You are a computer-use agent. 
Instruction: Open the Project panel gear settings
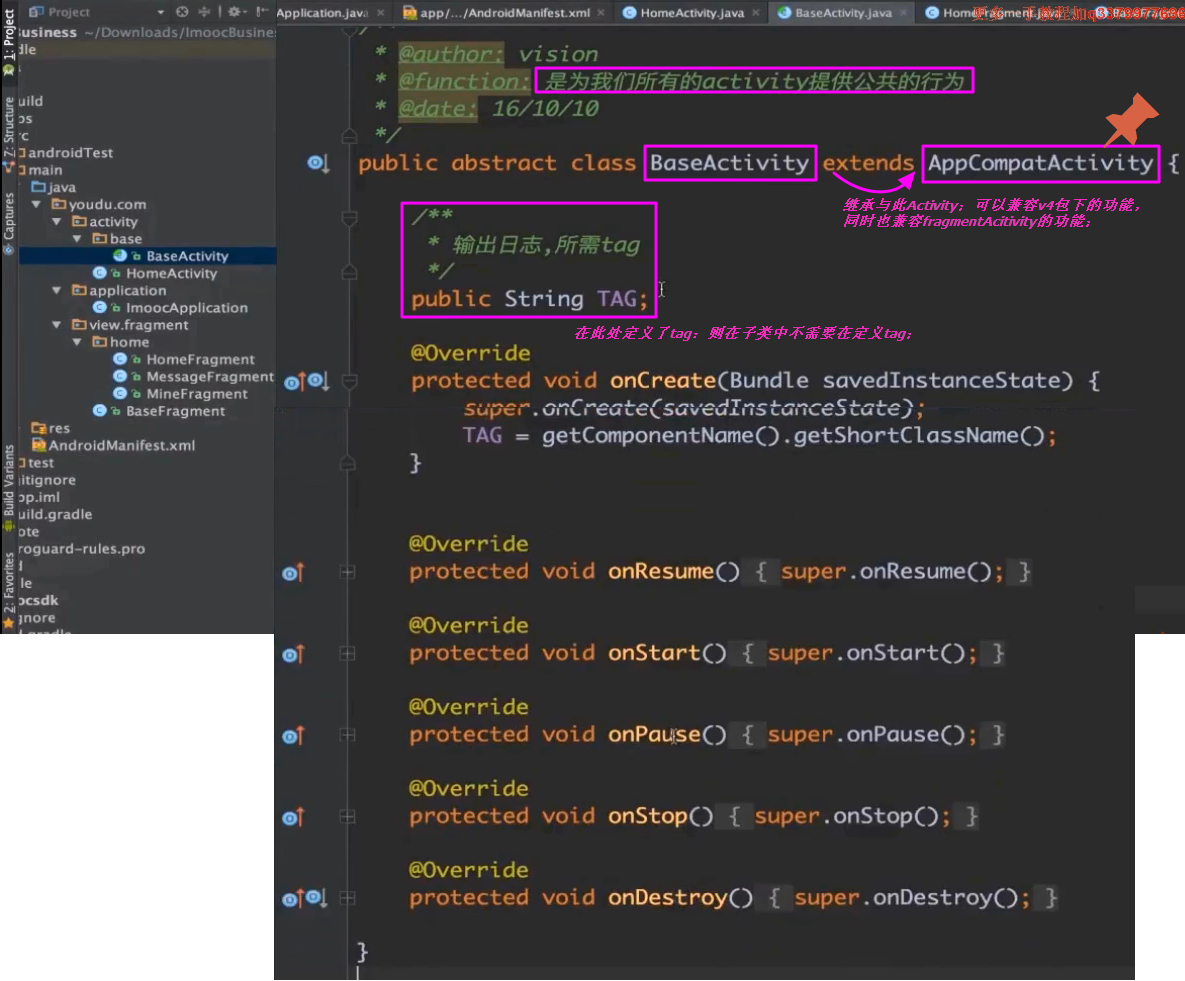click(x=236, y=12)
